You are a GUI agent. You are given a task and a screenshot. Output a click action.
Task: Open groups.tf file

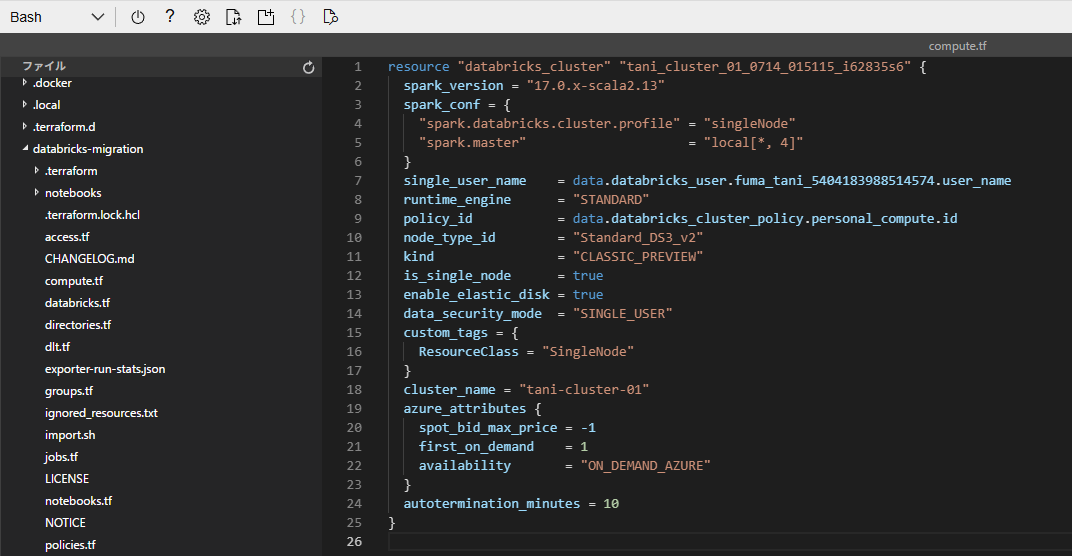pos(69,390)
